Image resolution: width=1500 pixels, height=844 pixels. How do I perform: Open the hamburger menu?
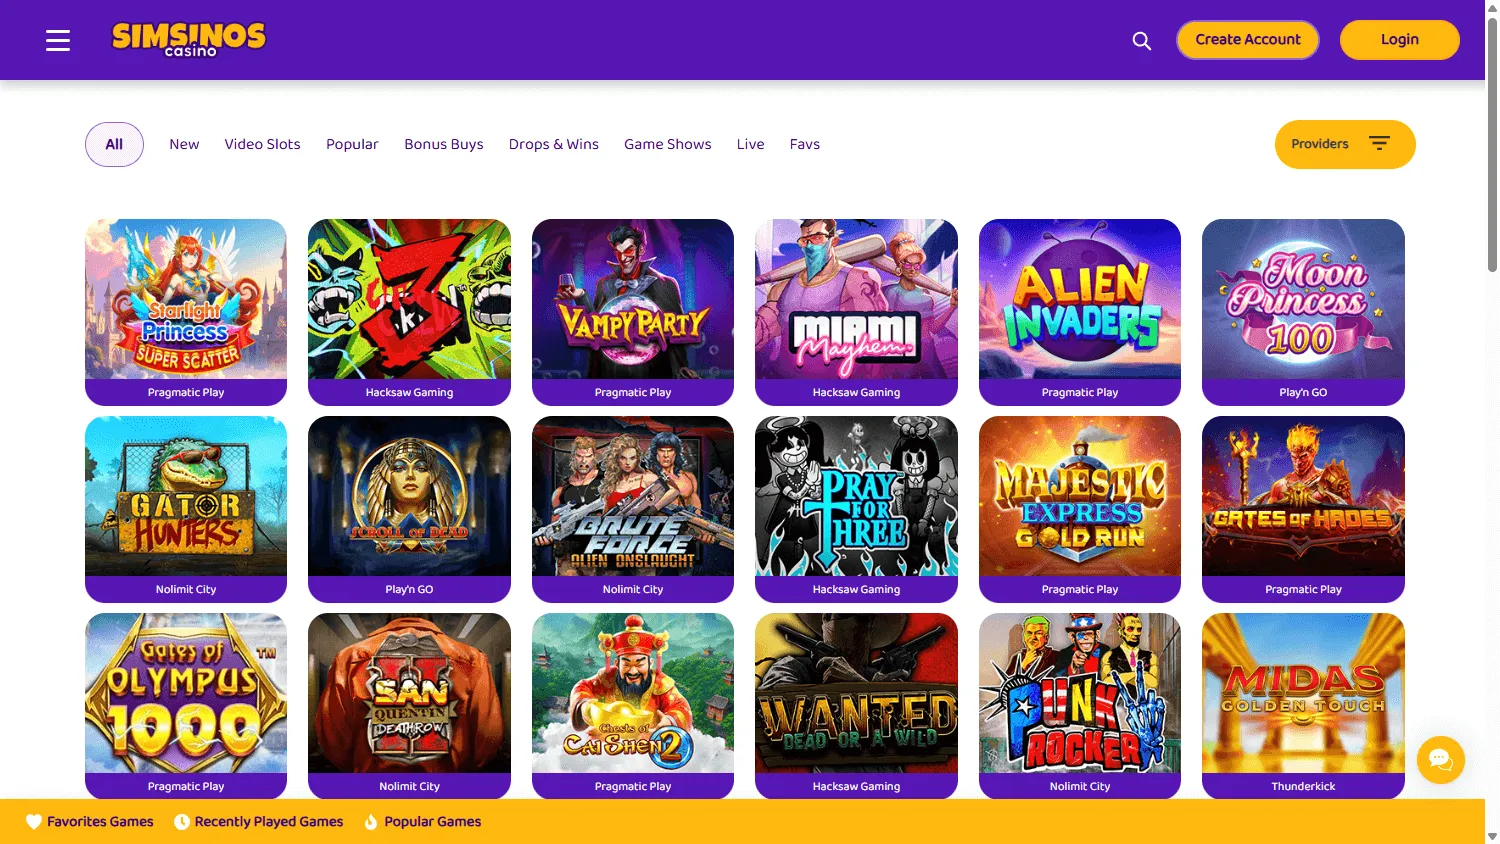[x=58, y=40]
